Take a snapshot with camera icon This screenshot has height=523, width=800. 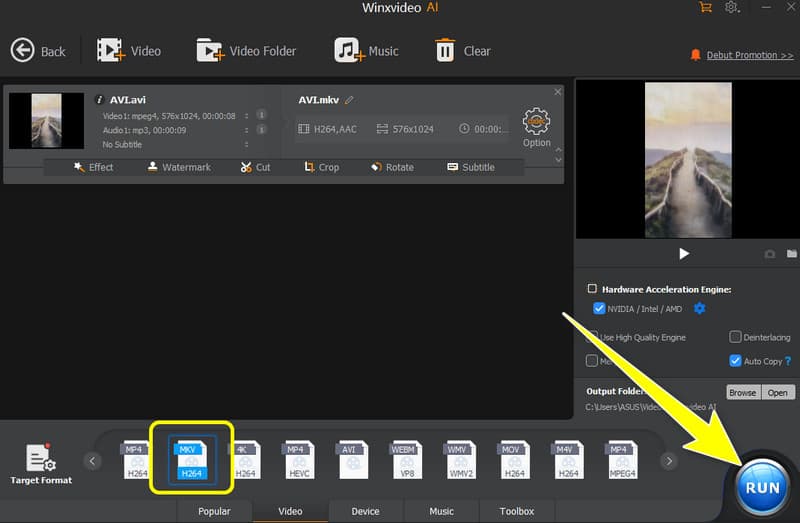[x=770, y=254]
